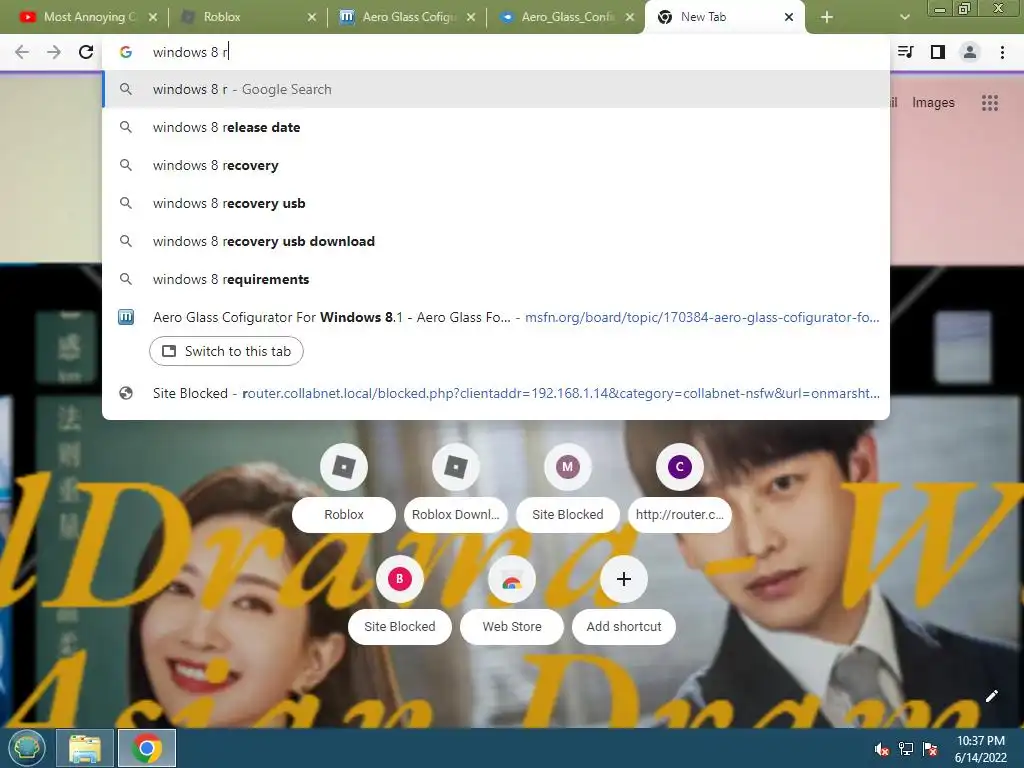
Task: Toggle the side panel icon
Action: 938,52
